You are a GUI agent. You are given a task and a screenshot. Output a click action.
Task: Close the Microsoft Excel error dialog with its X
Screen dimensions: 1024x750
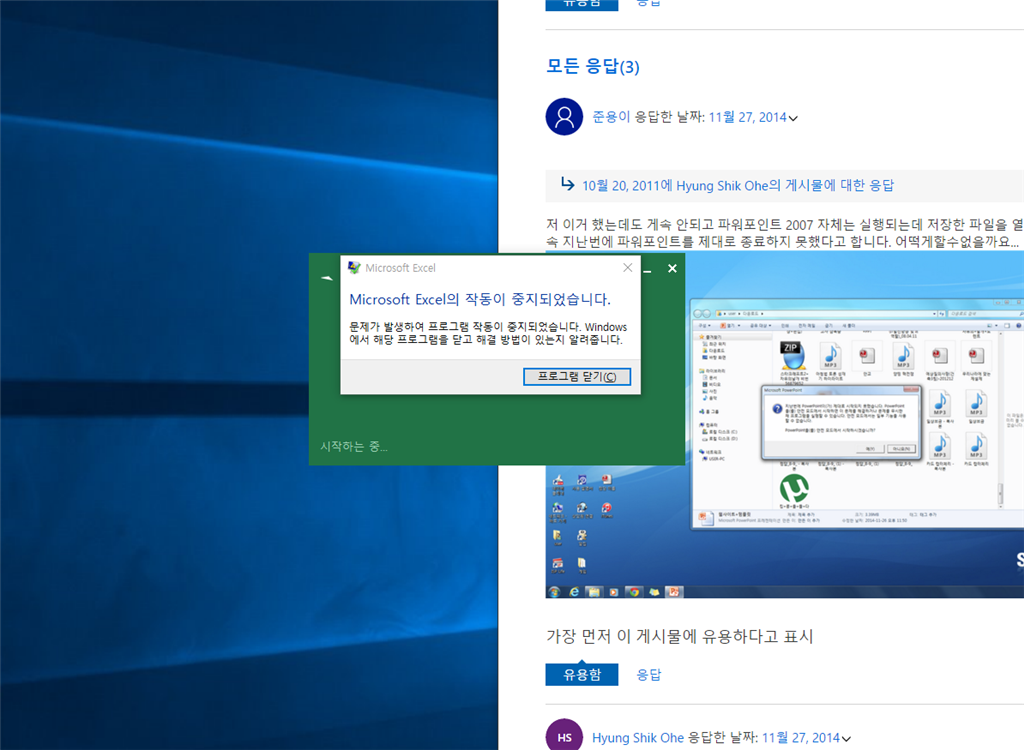coord(628,267)
